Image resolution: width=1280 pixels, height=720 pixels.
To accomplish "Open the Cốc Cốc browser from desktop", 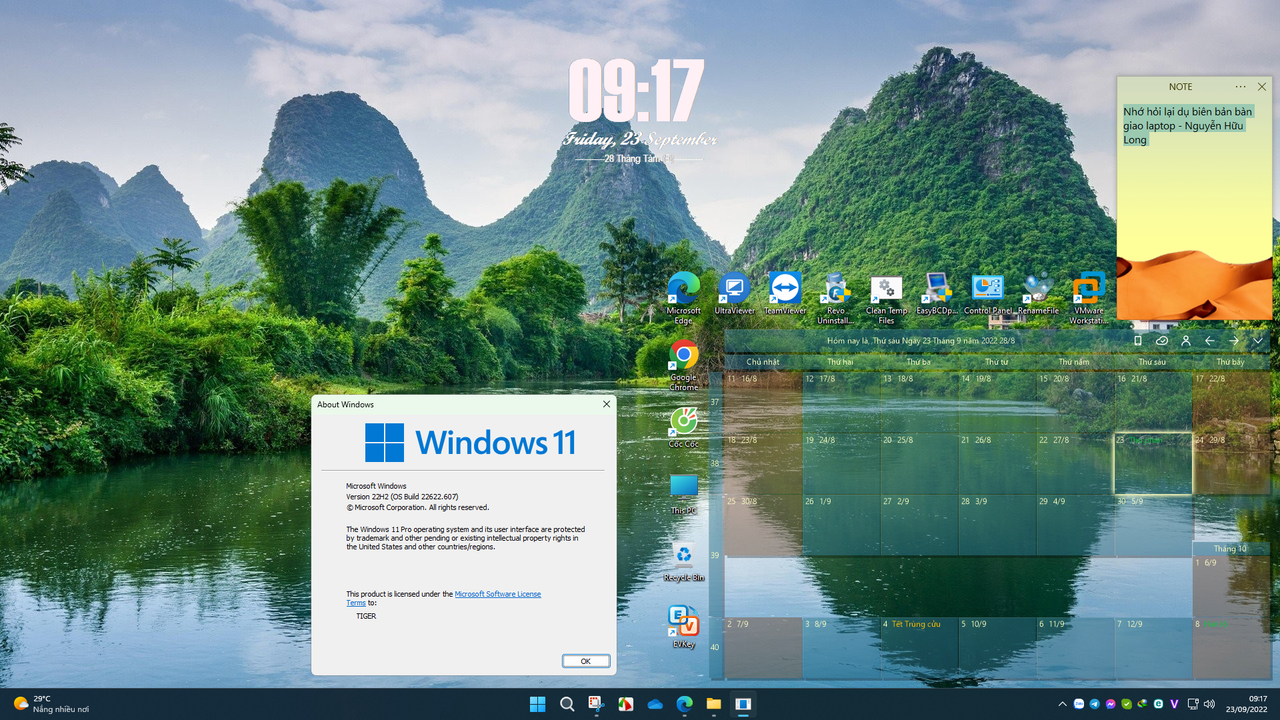I will tap(683, 420).
